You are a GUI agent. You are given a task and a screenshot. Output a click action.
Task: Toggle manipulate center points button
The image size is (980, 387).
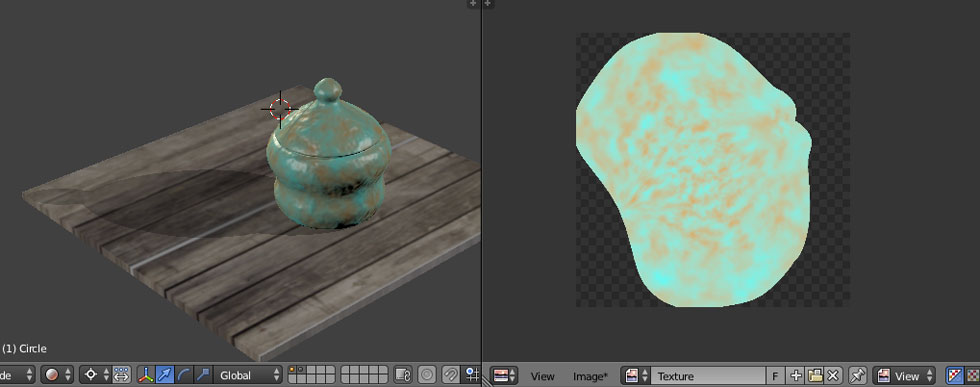[121, 375]
